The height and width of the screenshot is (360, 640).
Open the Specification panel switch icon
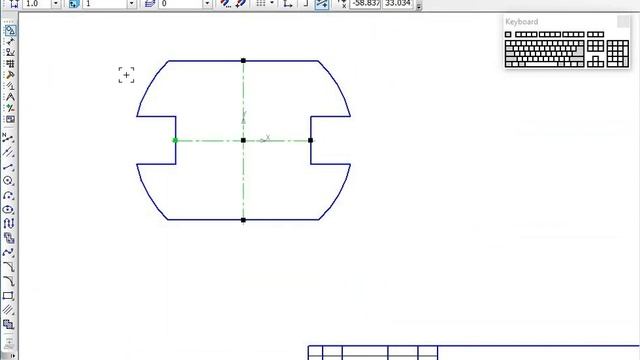point(10,119)
